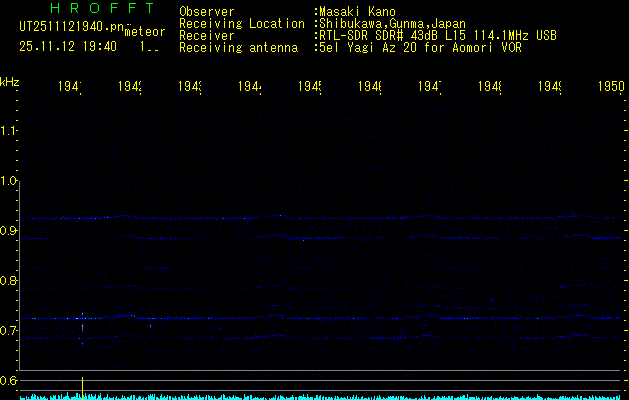Select observer name Masaki Kano

coord(355,11)
